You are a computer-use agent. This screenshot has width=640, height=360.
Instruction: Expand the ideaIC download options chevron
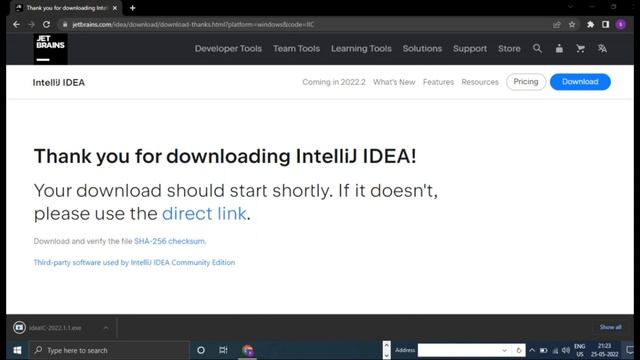point(106,328)
